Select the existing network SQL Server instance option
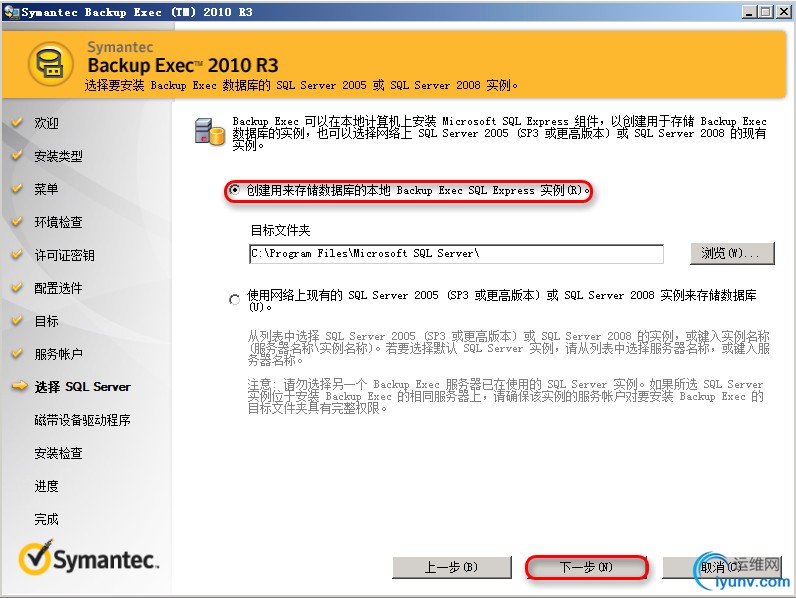The height and width of the screenshot is (598, 796). pyautogui.click(x=234, y=300)
